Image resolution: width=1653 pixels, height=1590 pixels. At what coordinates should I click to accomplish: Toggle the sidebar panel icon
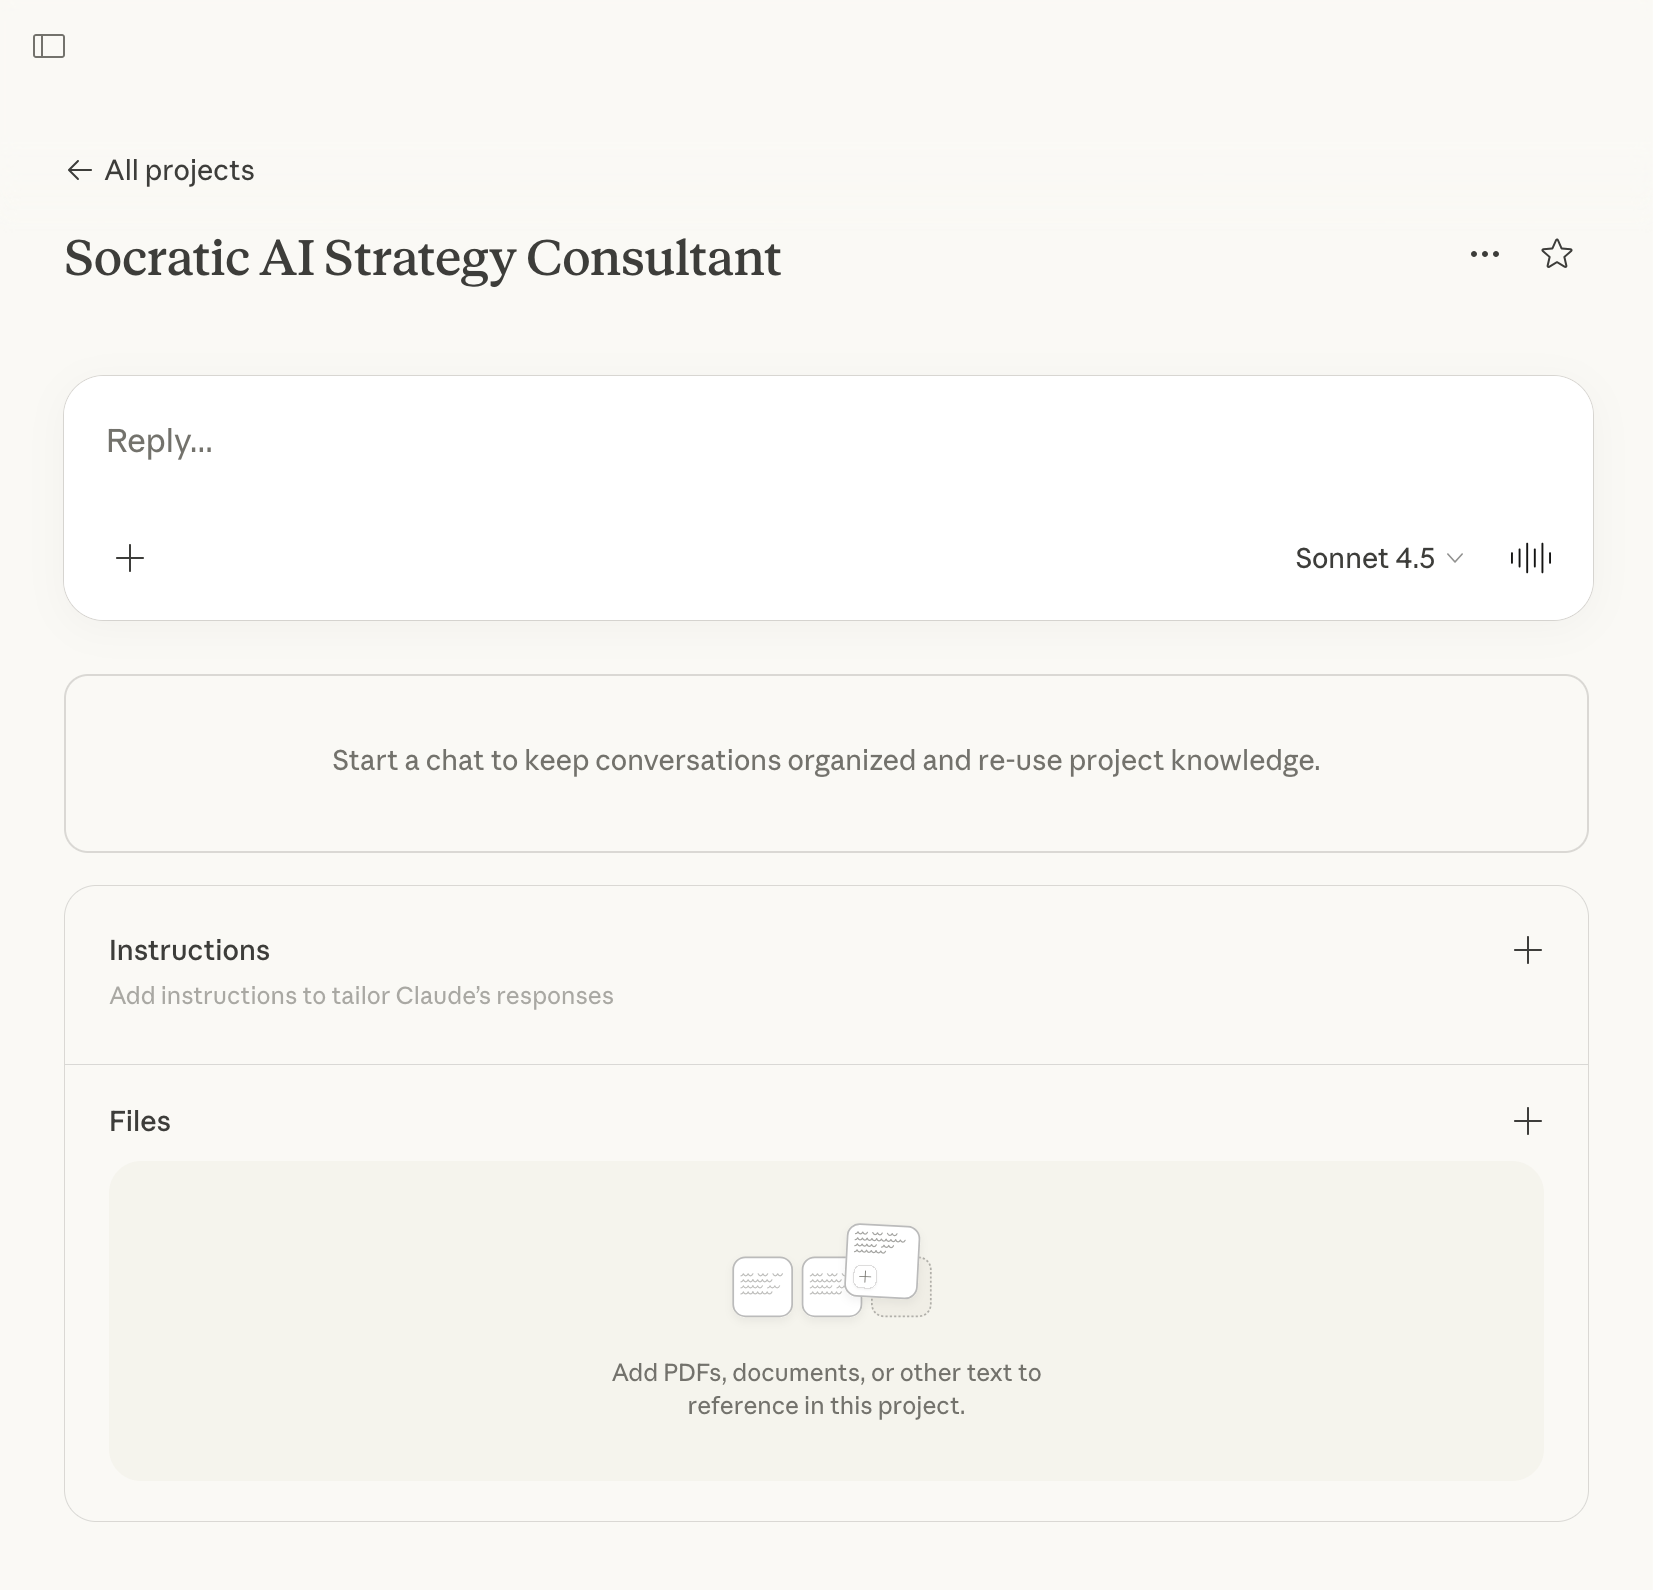tap(49, 46)
